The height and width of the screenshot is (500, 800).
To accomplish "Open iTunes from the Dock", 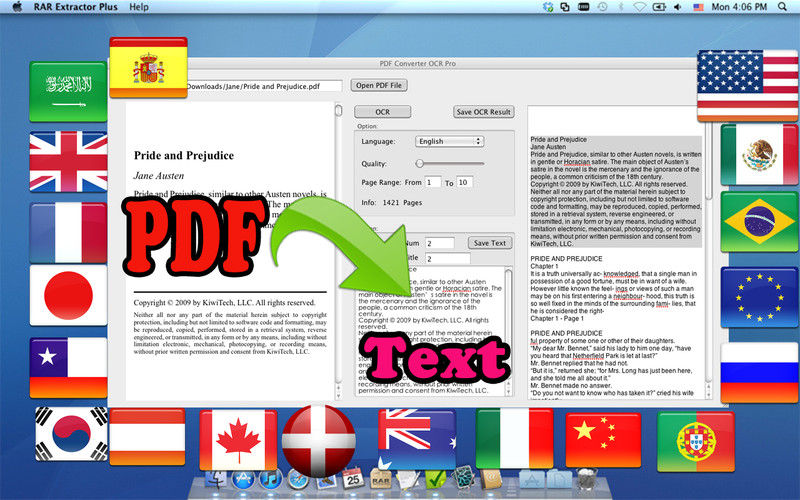I will click(x=270, y=480).
